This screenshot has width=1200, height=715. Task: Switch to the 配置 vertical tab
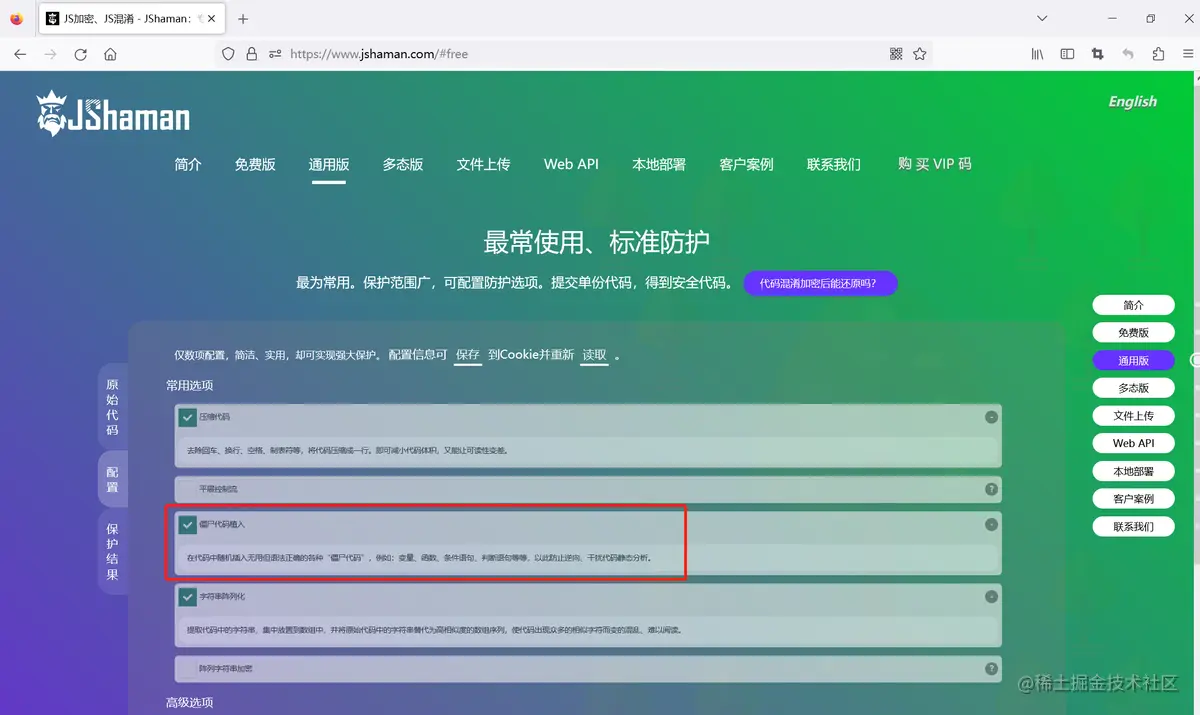click(x=112, y=479)
